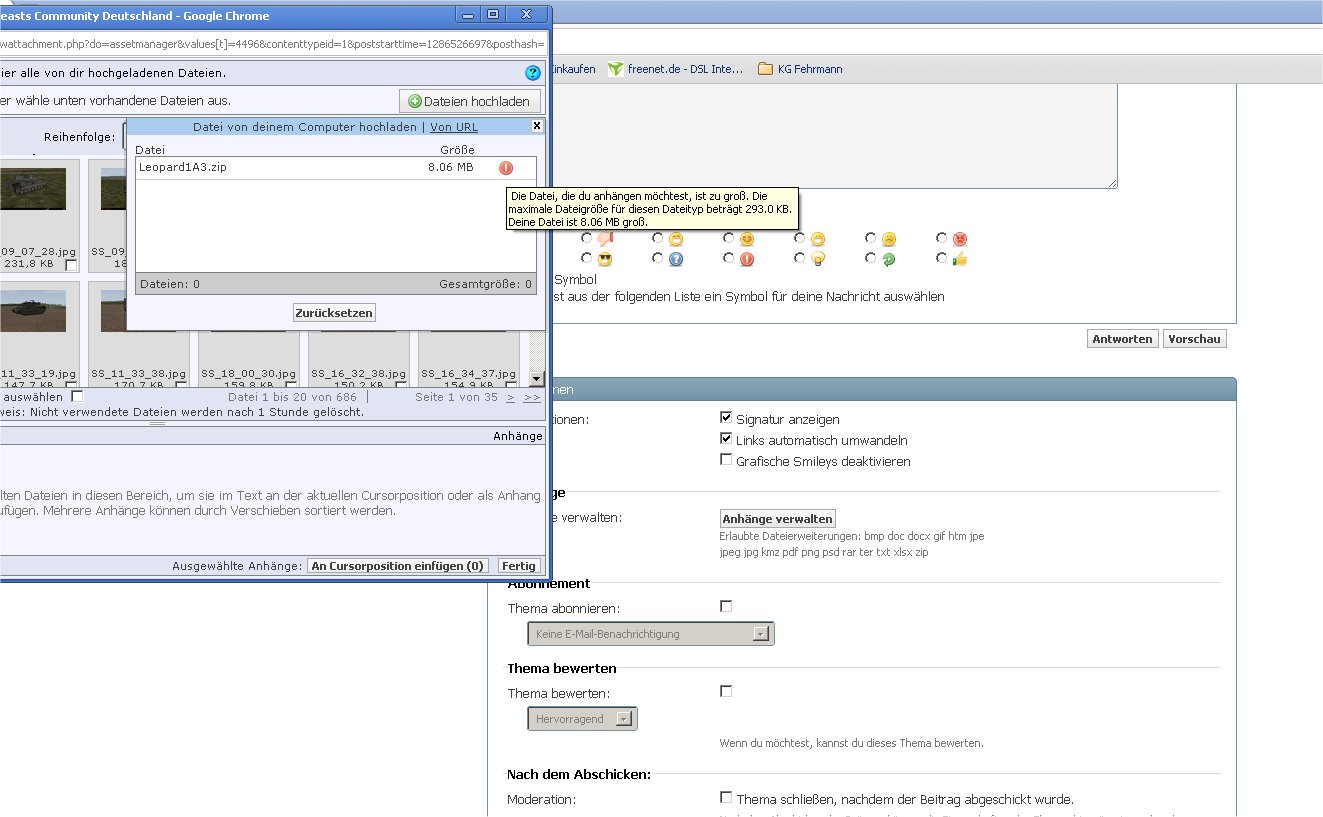1323x817 pixels.
Task: Open the Keine E-Mail-Benachrichtigung dropdown
Action: [650, 634]
